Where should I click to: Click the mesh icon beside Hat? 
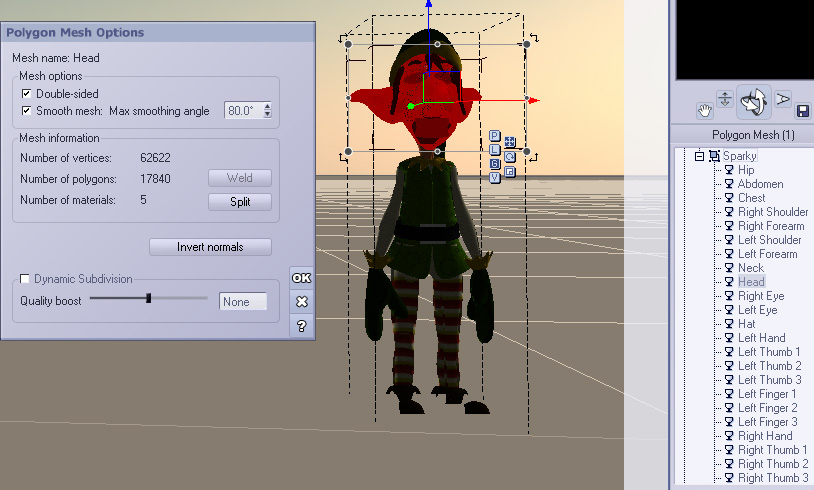729,324
